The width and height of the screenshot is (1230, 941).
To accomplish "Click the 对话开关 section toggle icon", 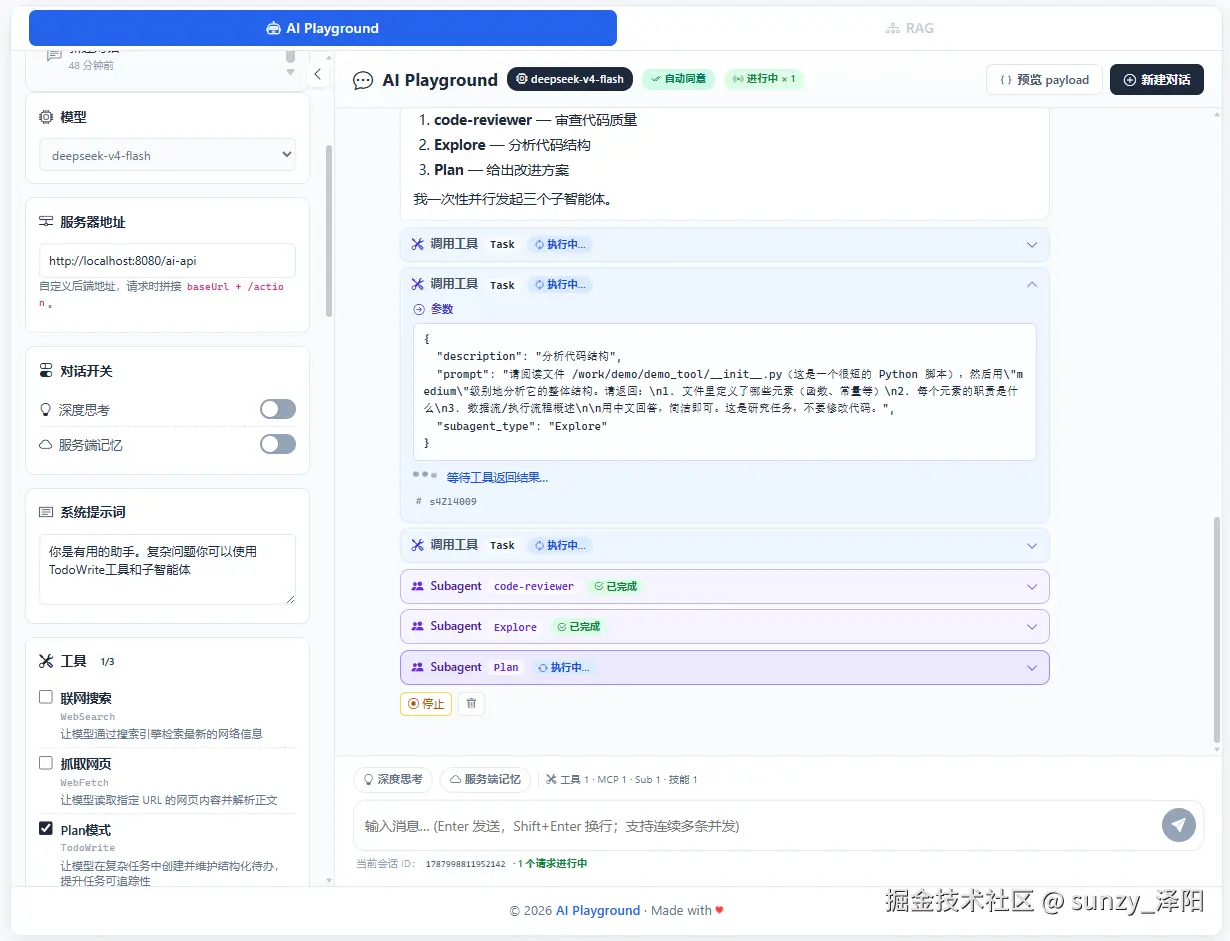I will click(x=46, y=371).
